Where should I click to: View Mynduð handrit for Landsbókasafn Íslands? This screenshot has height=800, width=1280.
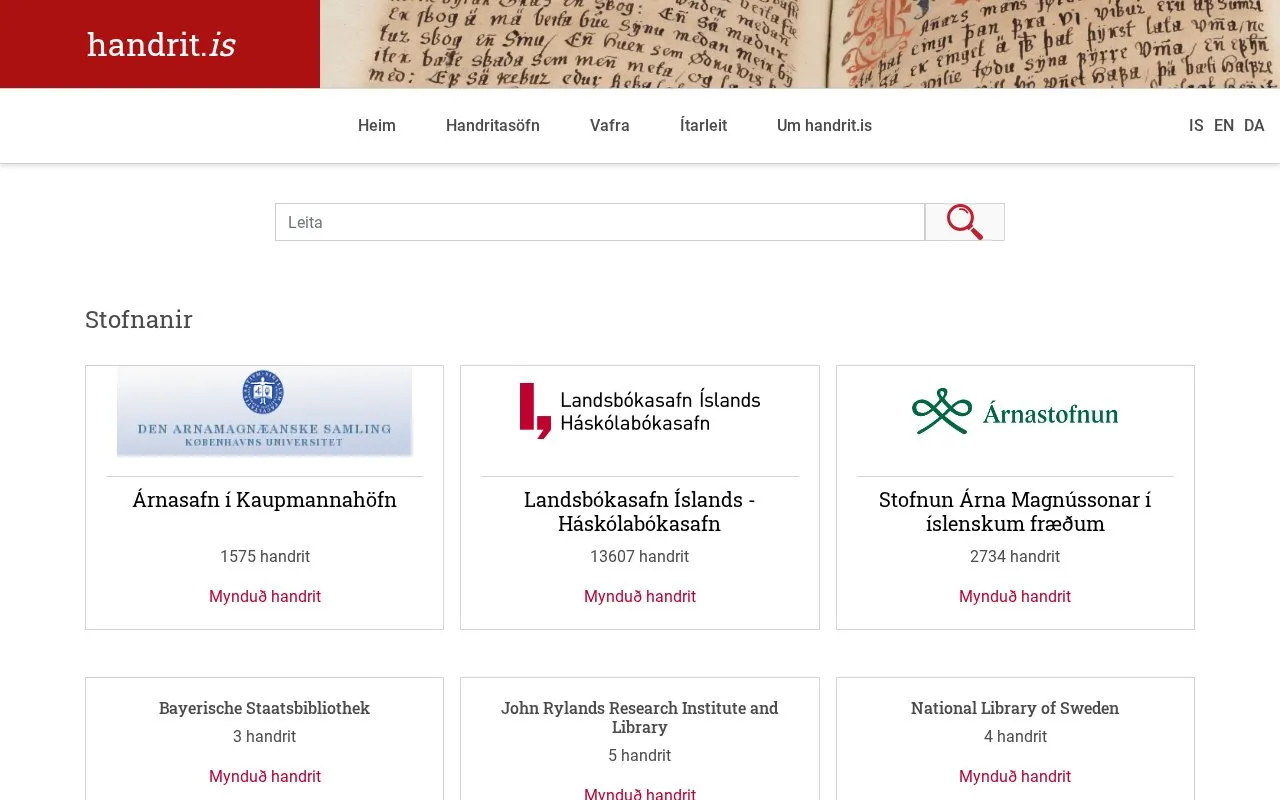pyautogui.click(x=640, y=596)
